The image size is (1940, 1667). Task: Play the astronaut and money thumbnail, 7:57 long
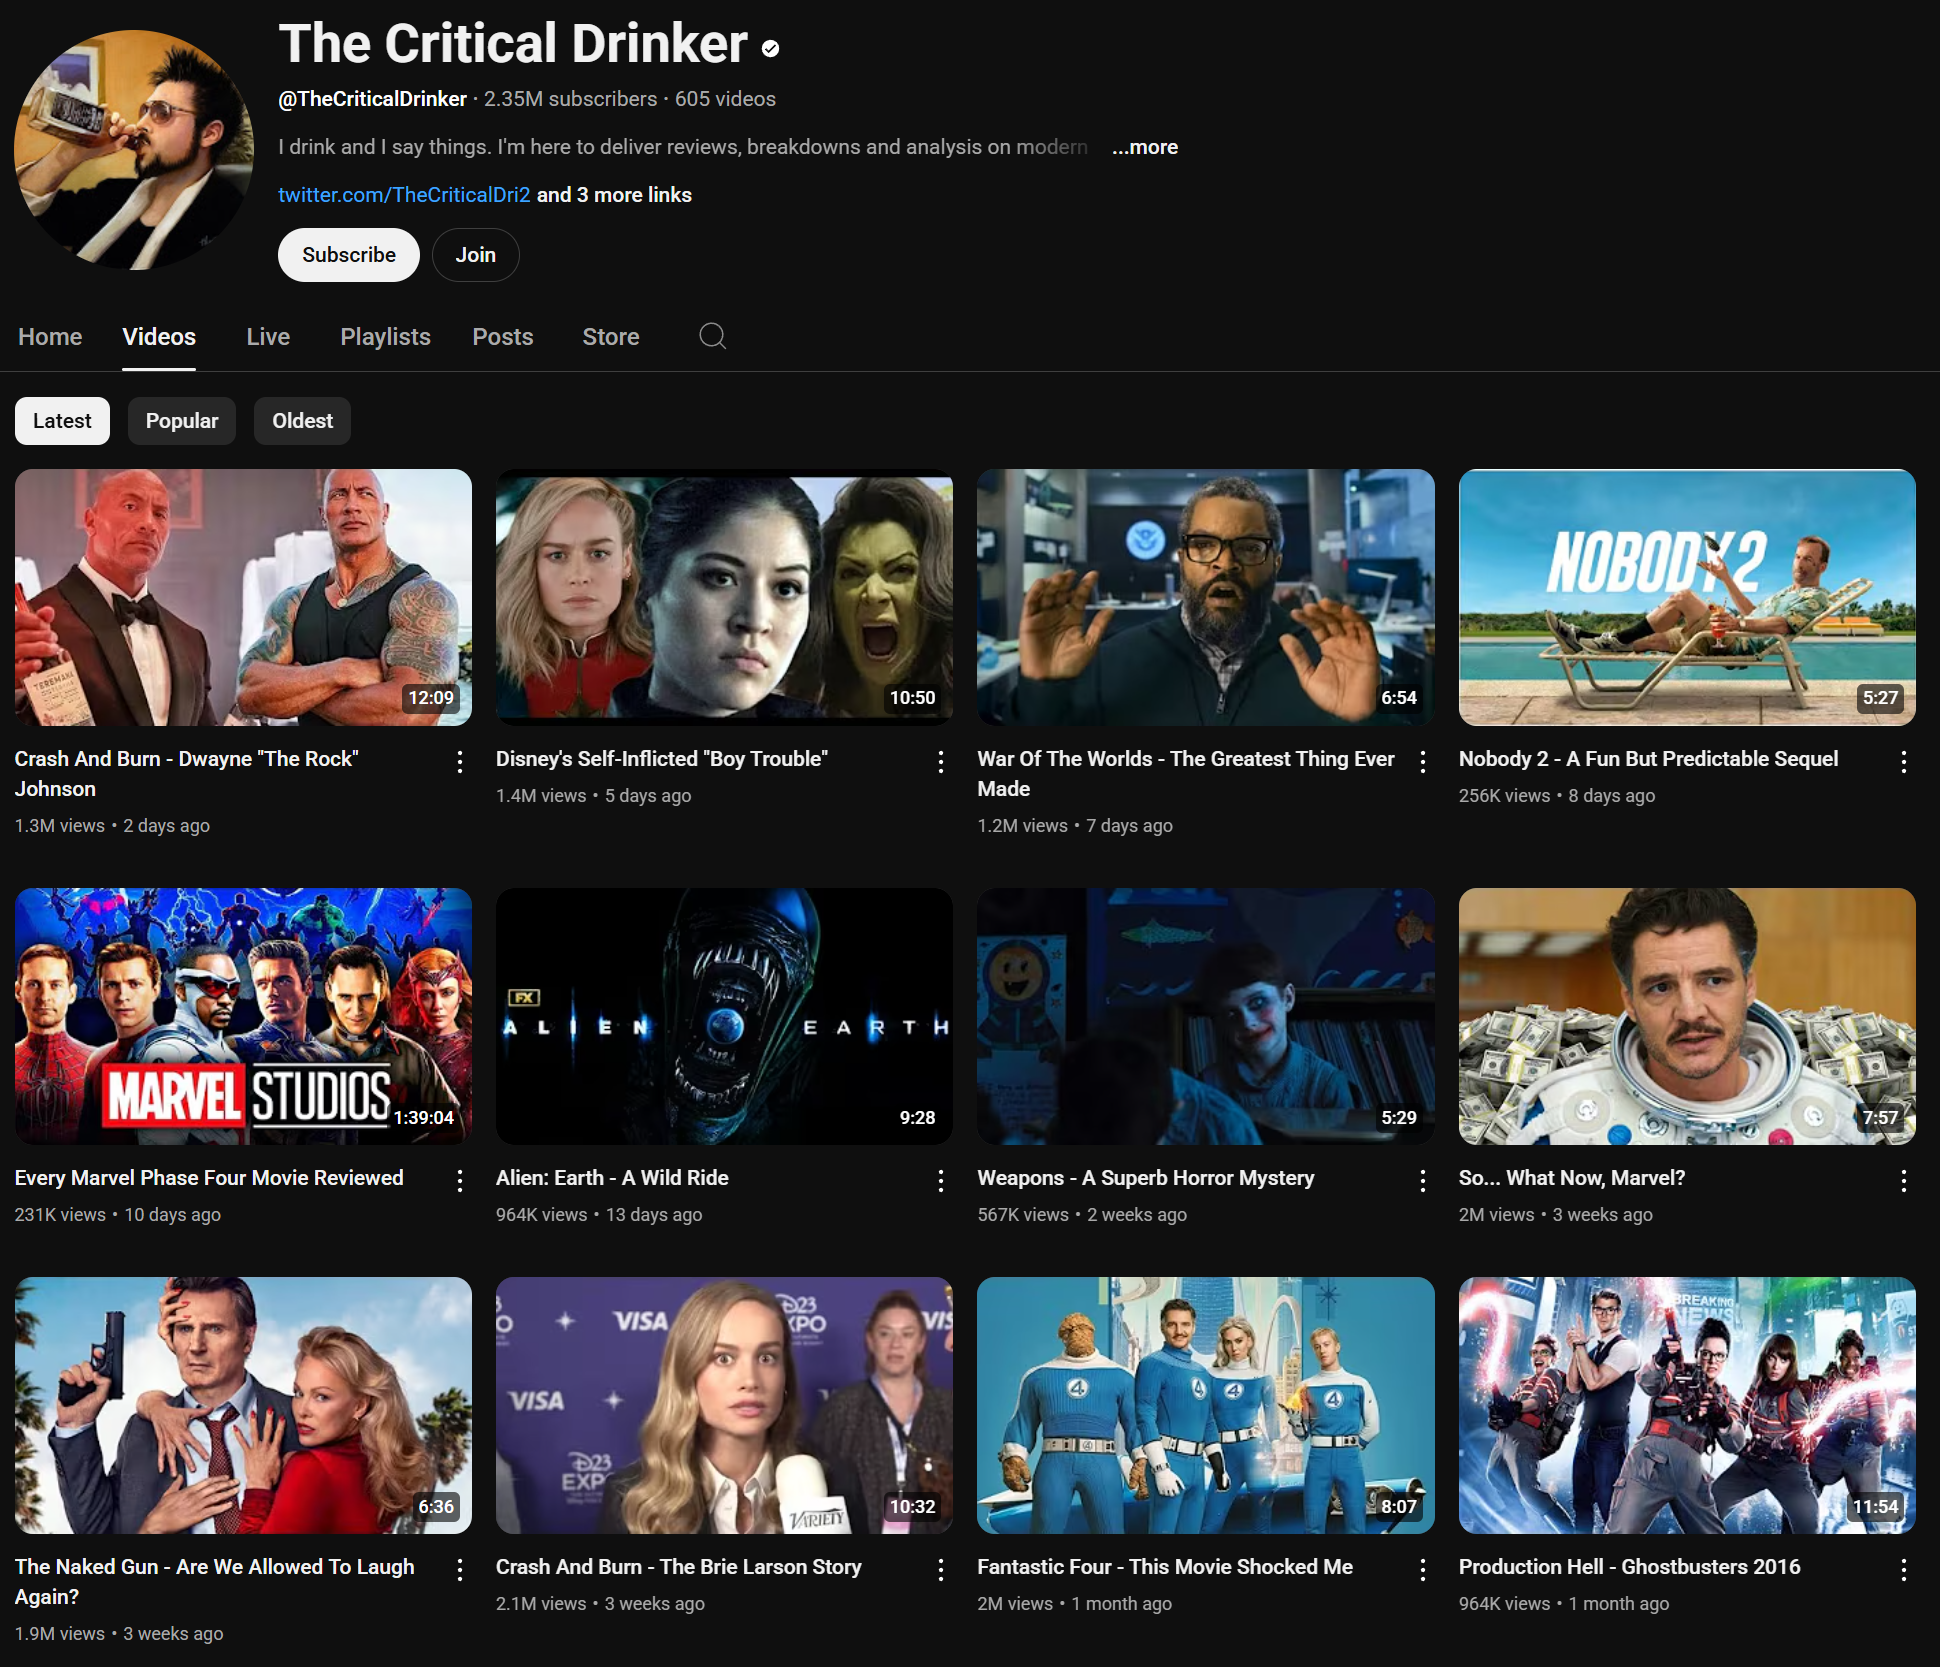coord(1687,1016)
